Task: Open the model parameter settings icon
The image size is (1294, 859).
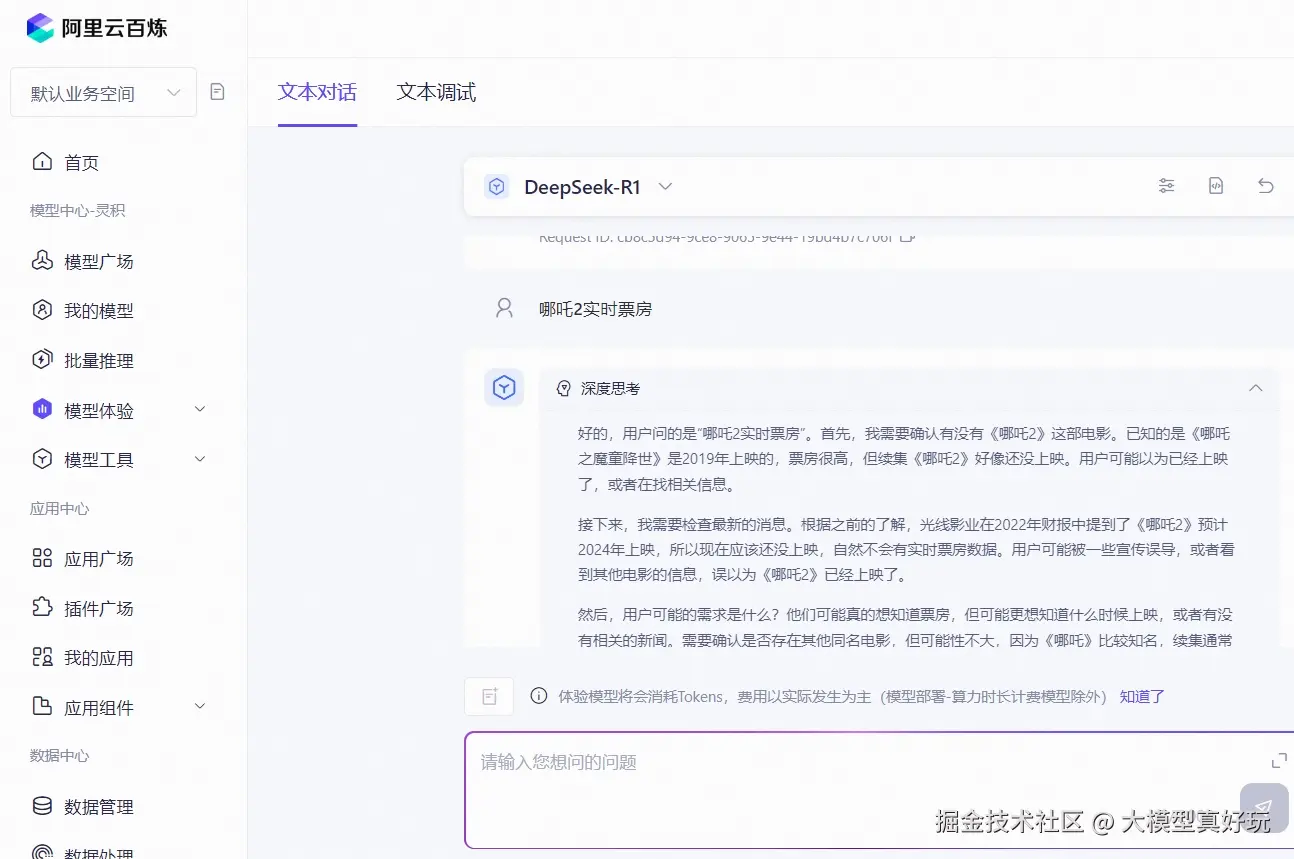Action: coord(1166,185)
